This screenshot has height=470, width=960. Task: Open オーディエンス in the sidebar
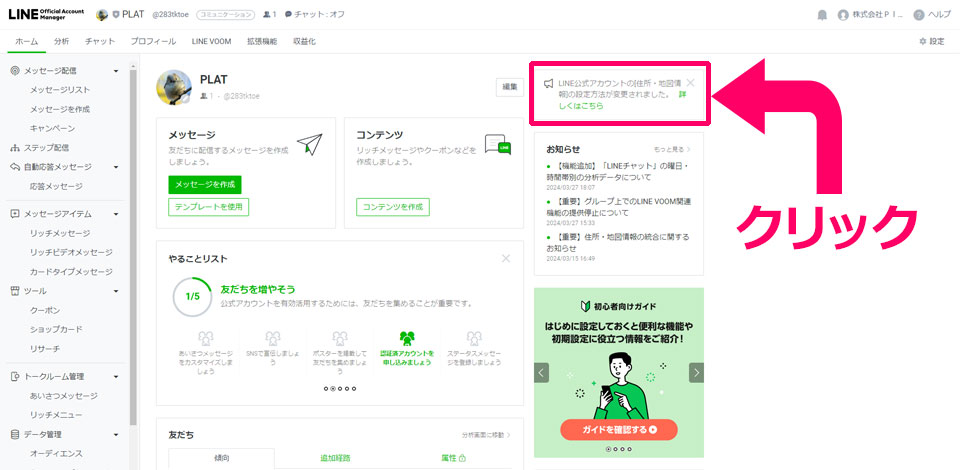56,453
